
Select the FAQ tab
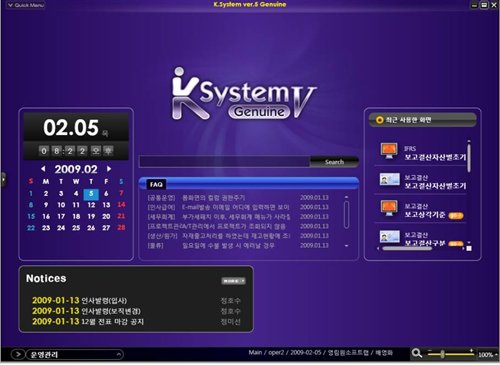click(x=156, y=184)
